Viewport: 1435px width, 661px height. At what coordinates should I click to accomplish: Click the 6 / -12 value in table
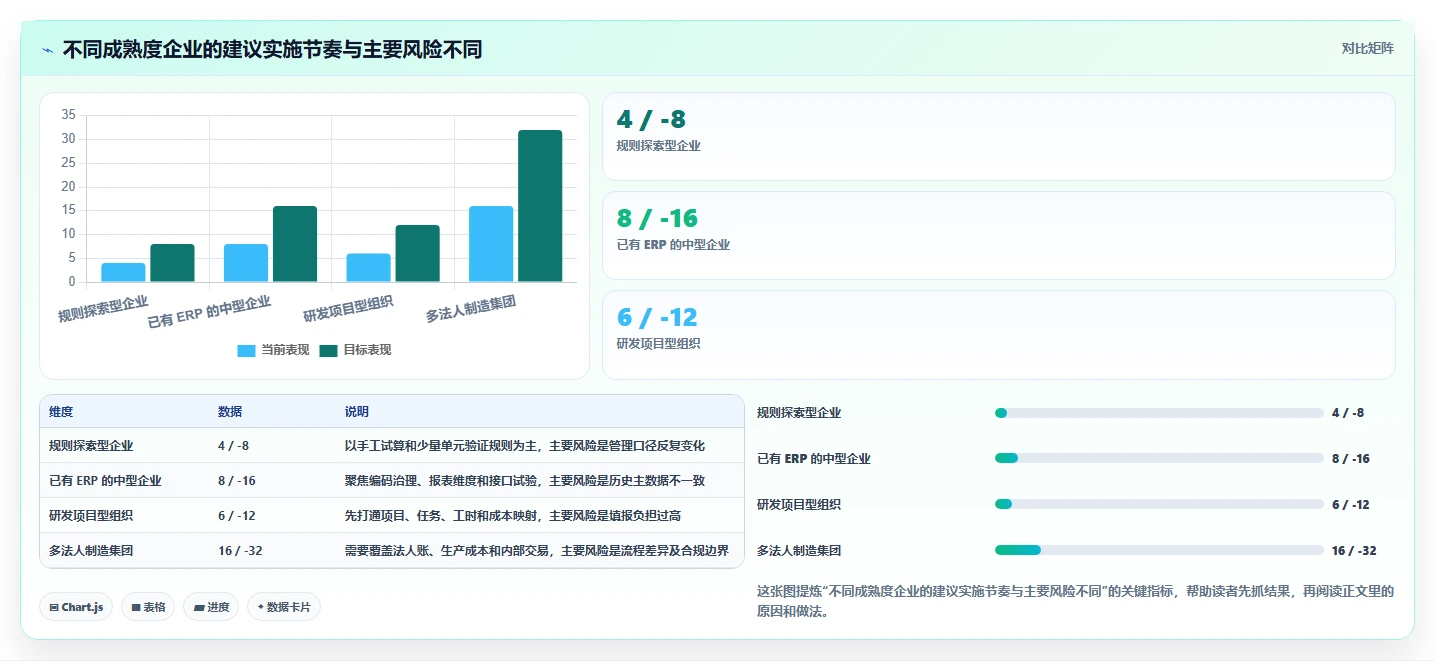(237, 516)
